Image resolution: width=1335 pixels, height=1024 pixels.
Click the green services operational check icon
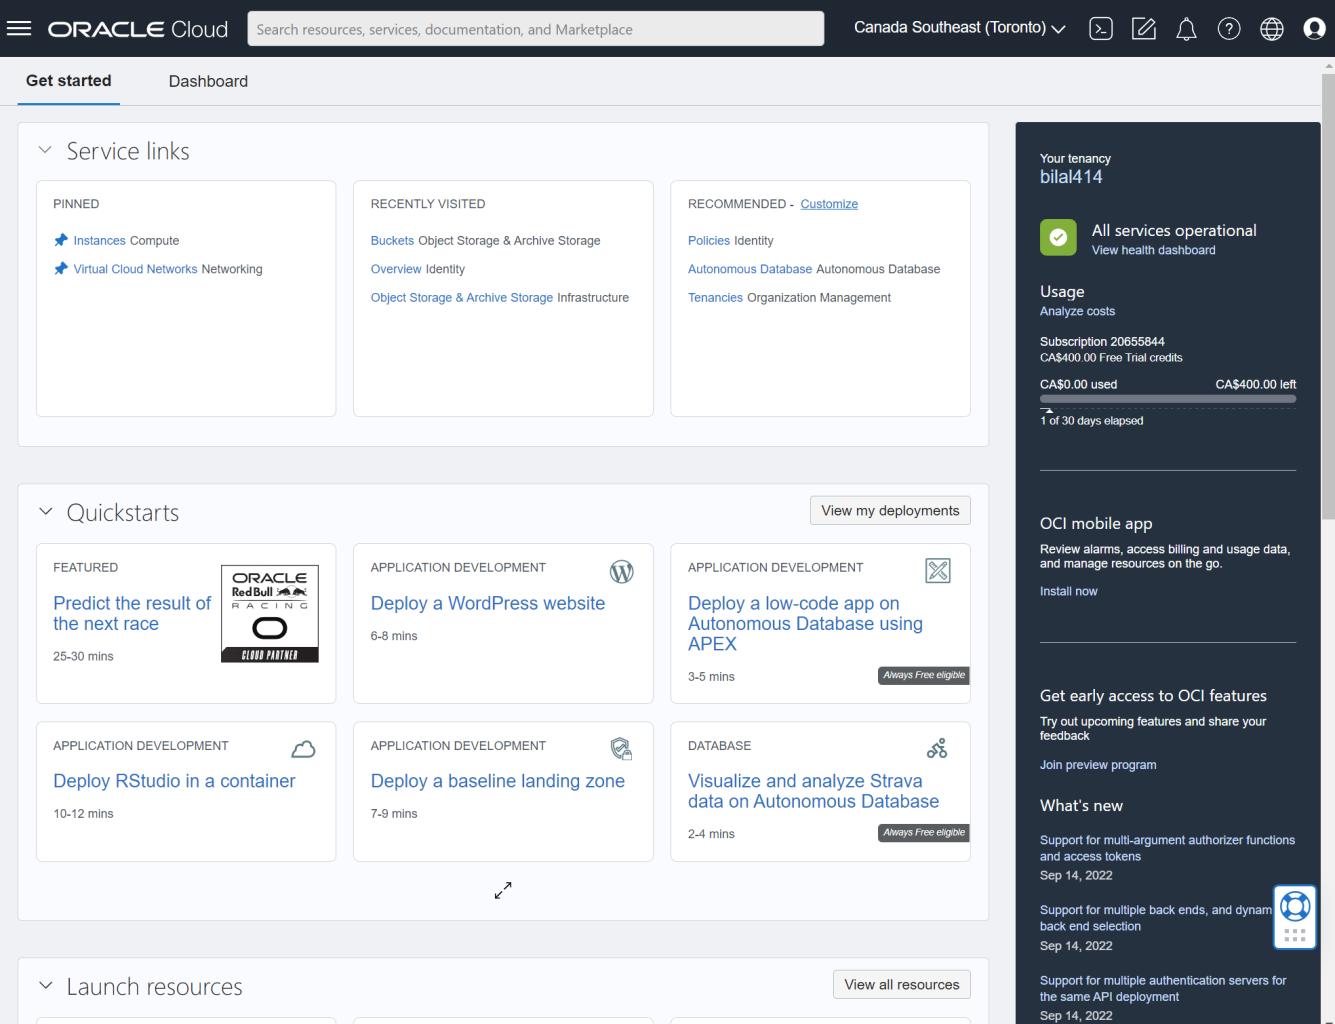pyautogui.click(x=1058, y=238)
